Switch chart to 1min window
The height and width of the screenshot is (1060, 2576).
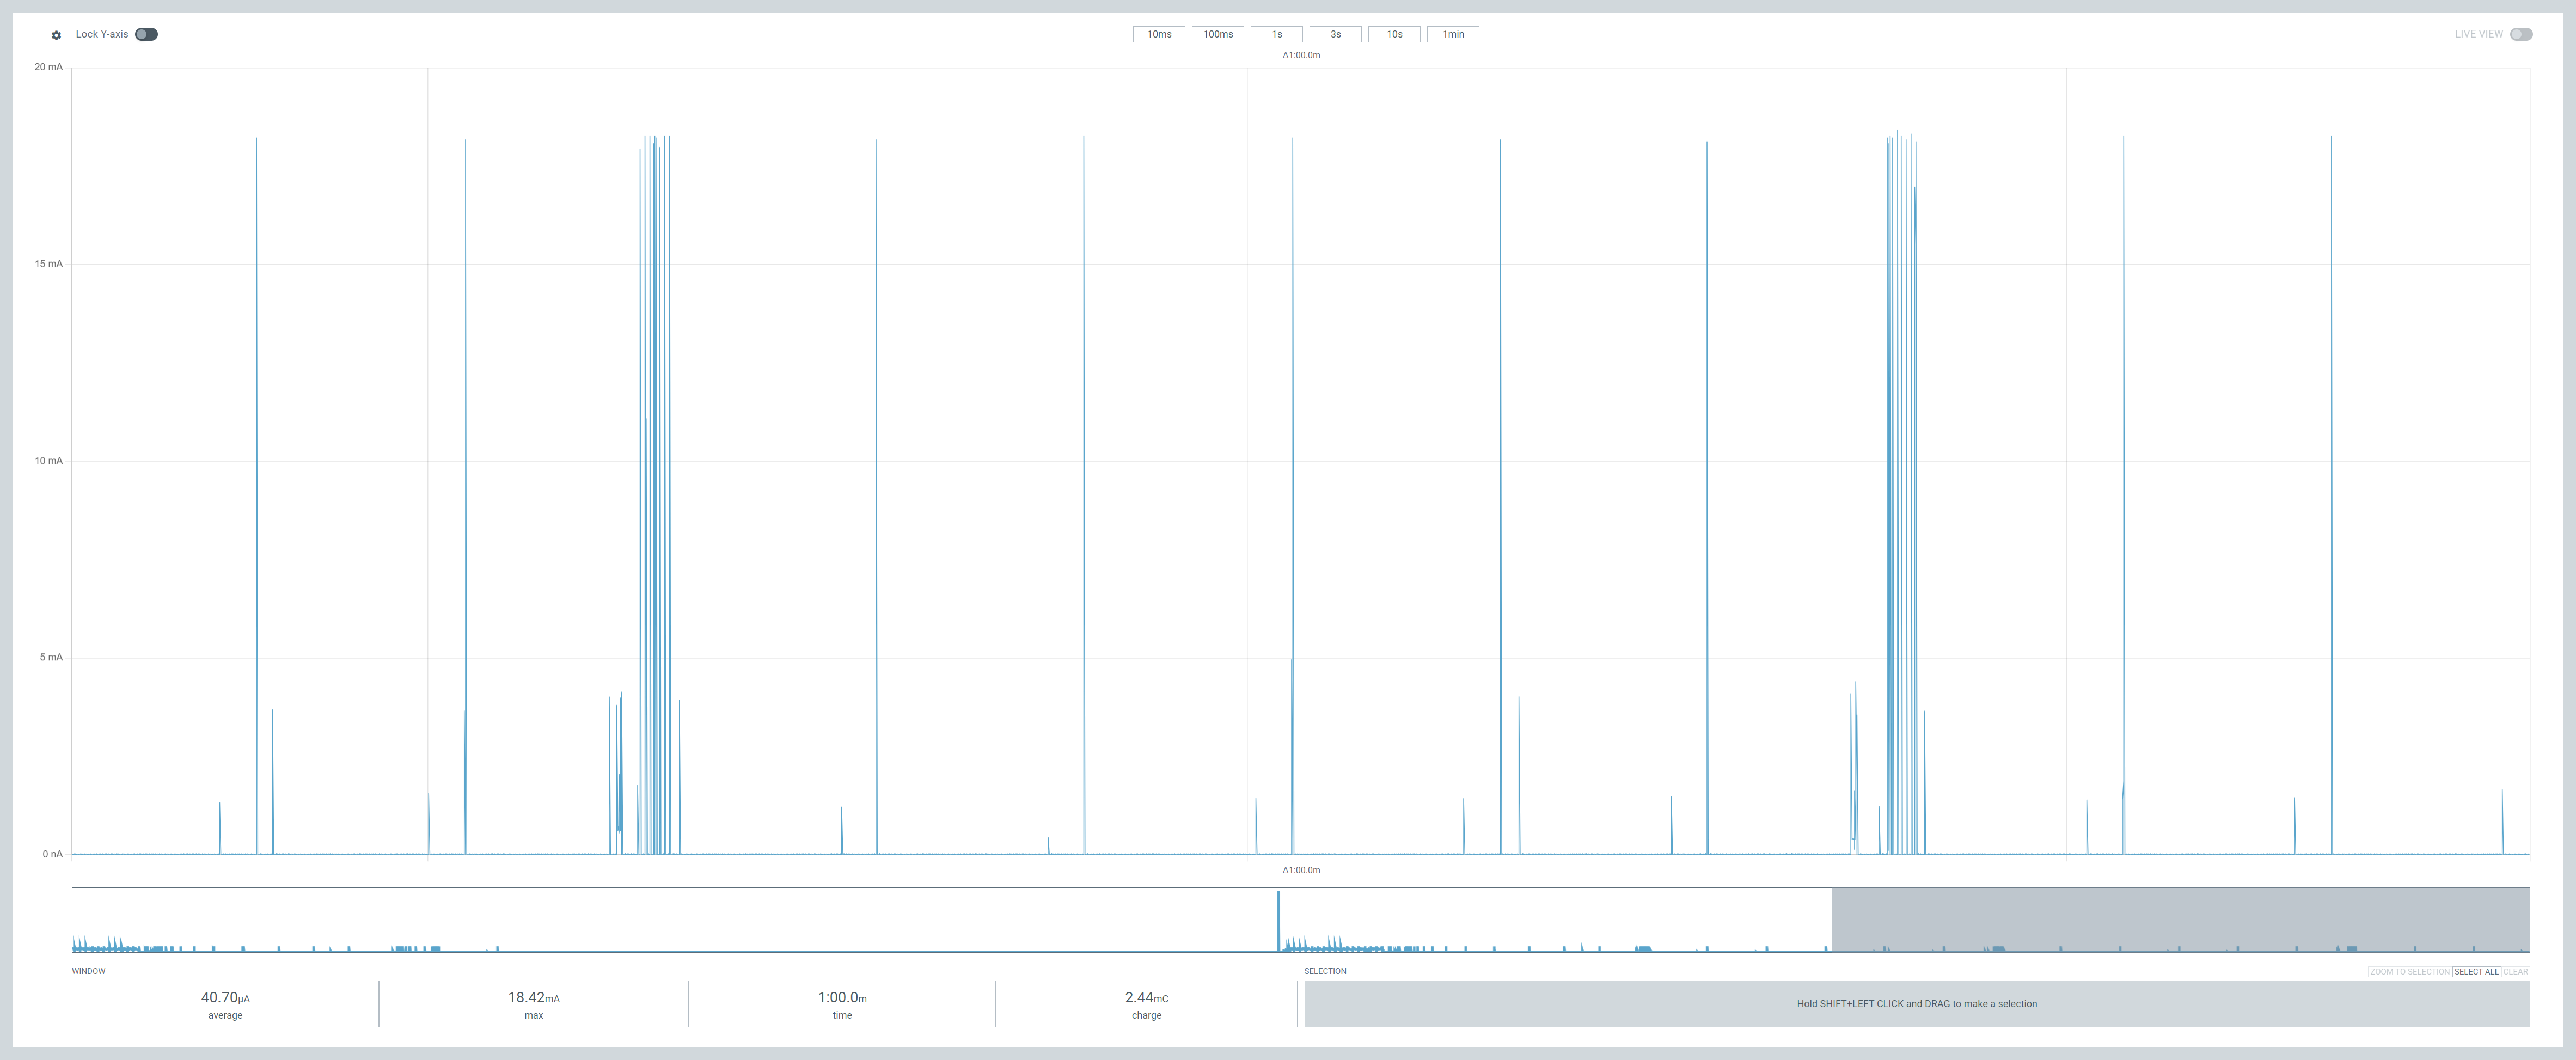(x=1452, y=34)
